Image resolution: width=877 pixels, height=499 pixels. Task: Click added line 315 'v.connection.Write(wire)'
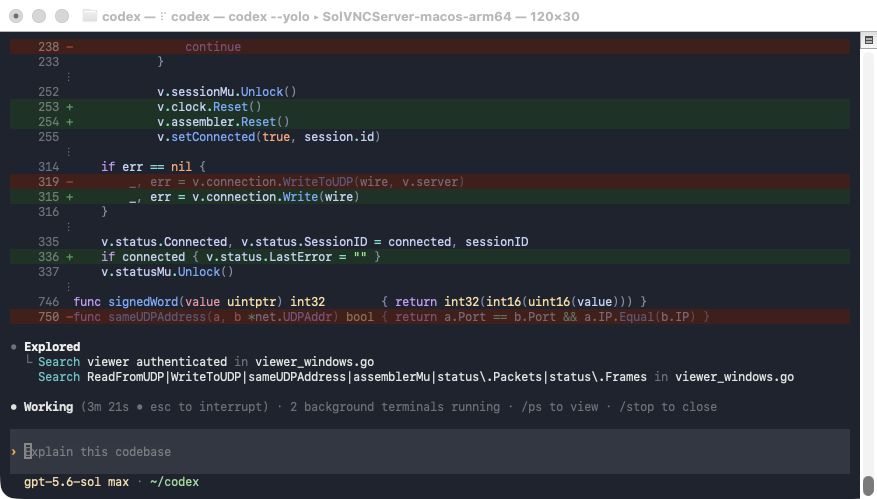point(430,197)
